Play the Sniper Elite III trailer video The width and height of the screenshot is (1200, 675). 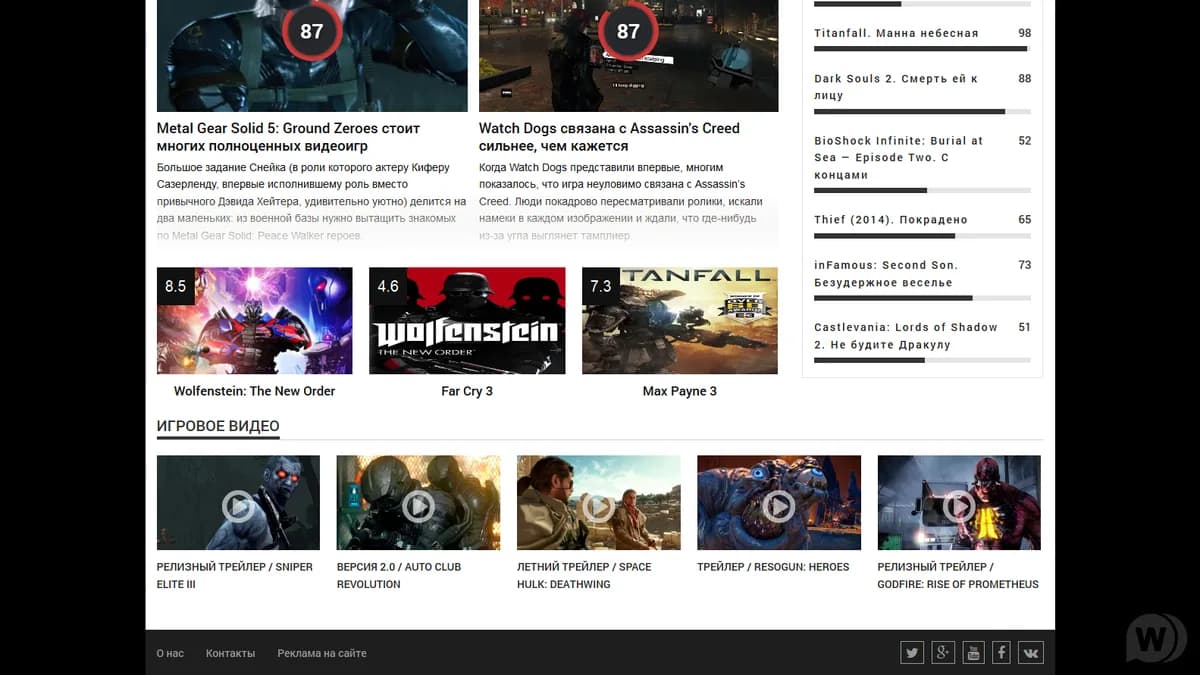click(x=238, y=507)
